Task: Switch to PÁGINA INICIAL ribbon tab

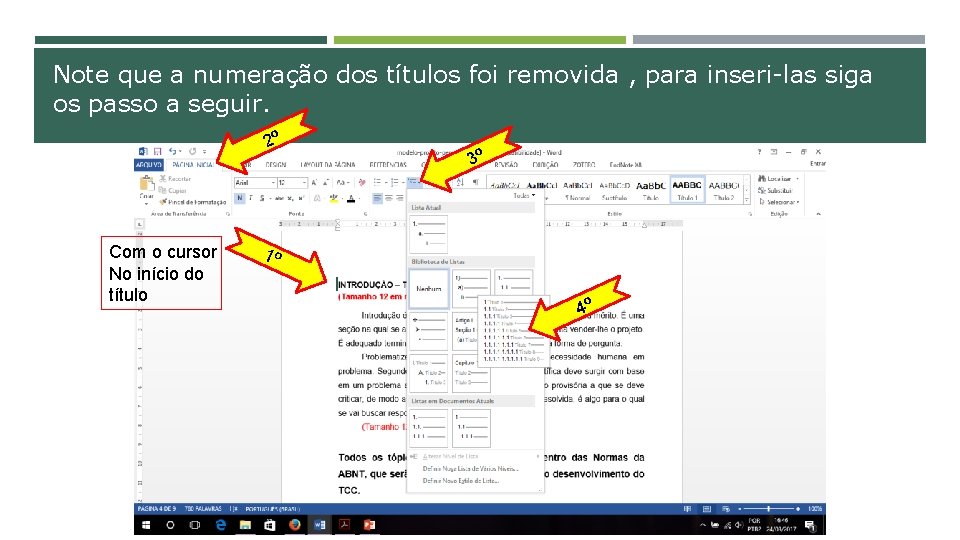Action: [193, 165]
